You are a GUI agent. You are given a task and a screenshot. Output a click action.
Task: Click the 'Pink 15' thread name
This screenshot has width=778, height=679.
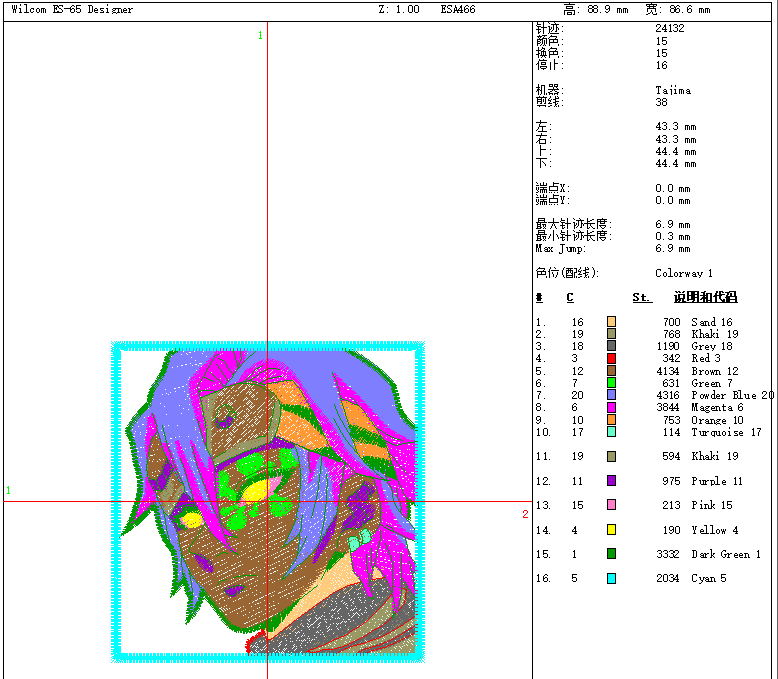pos(712,505)
